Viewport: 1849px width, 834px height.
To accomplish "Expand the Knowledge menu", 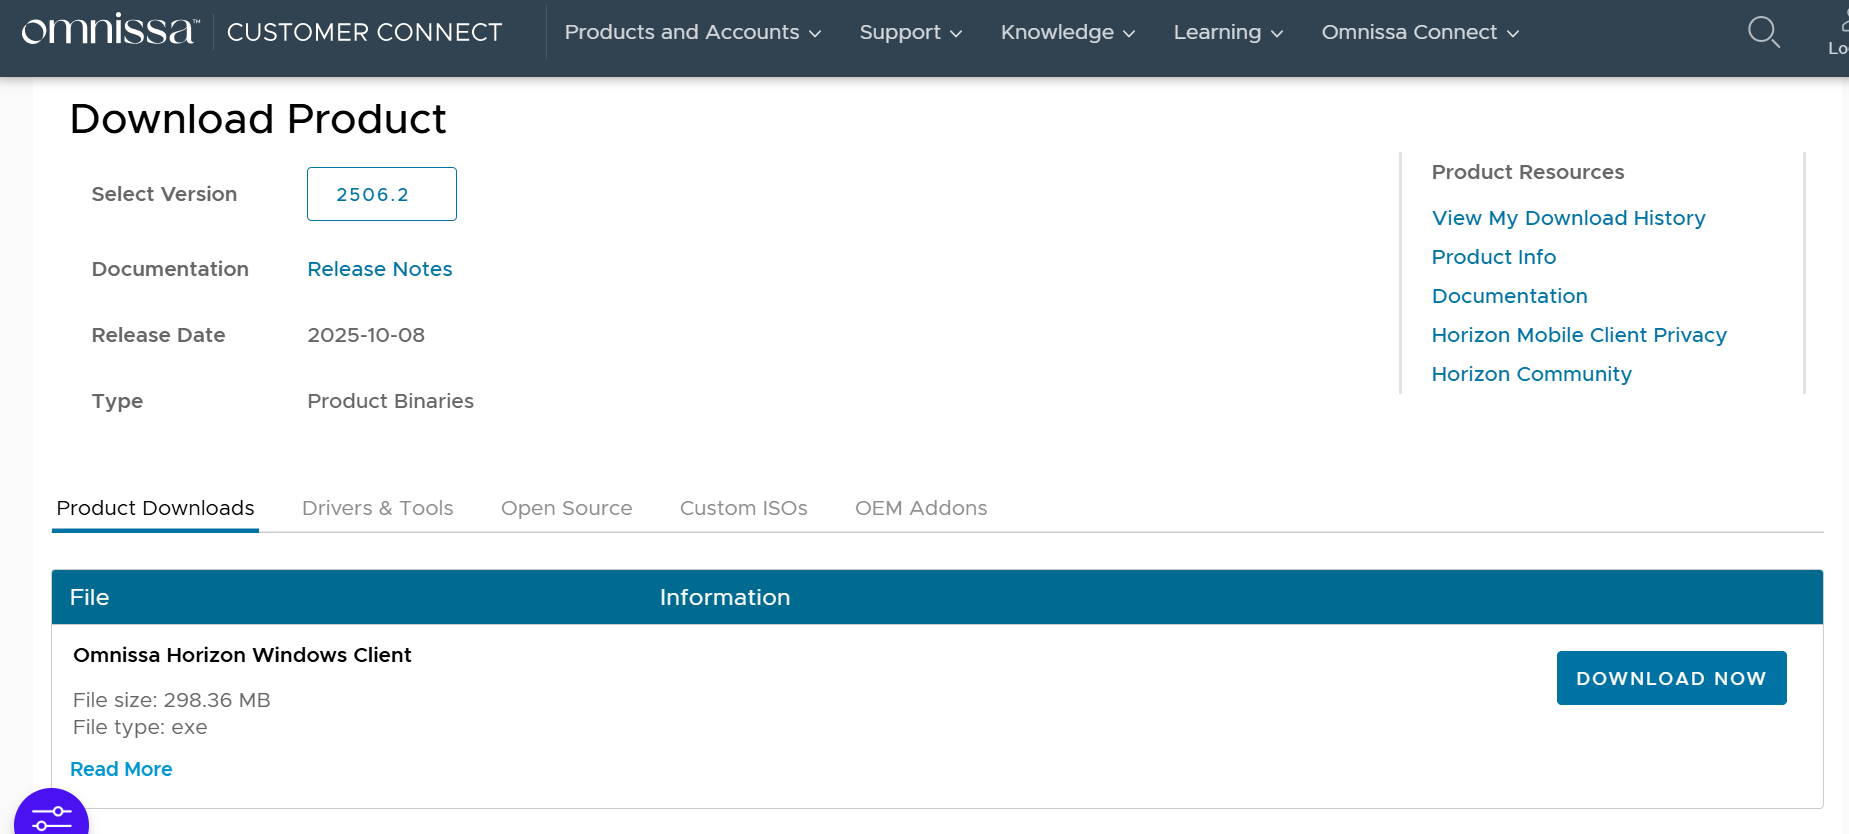I will [1067, 32].
